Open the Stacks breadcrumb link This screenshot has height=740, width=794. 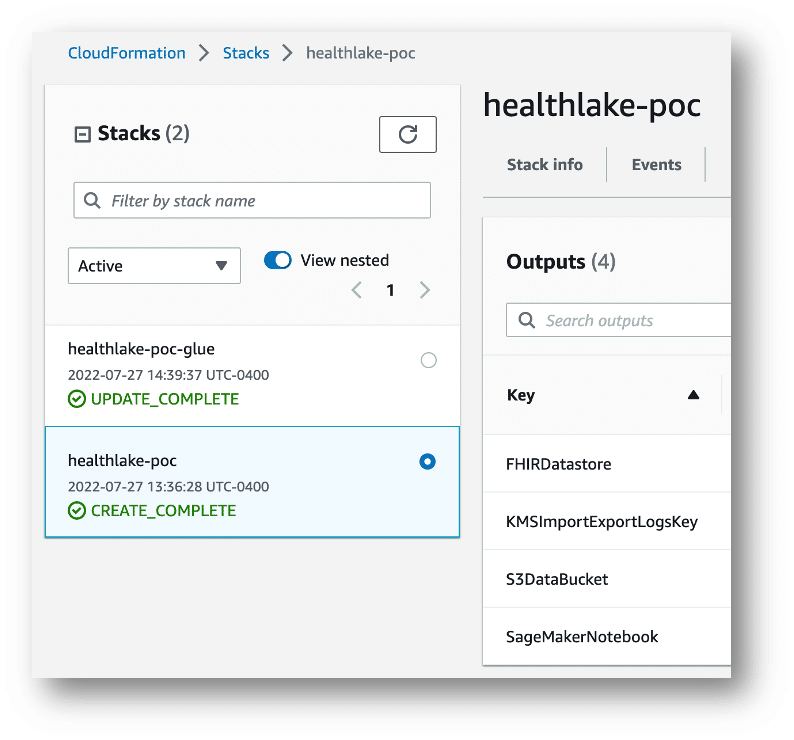[246, 53]
